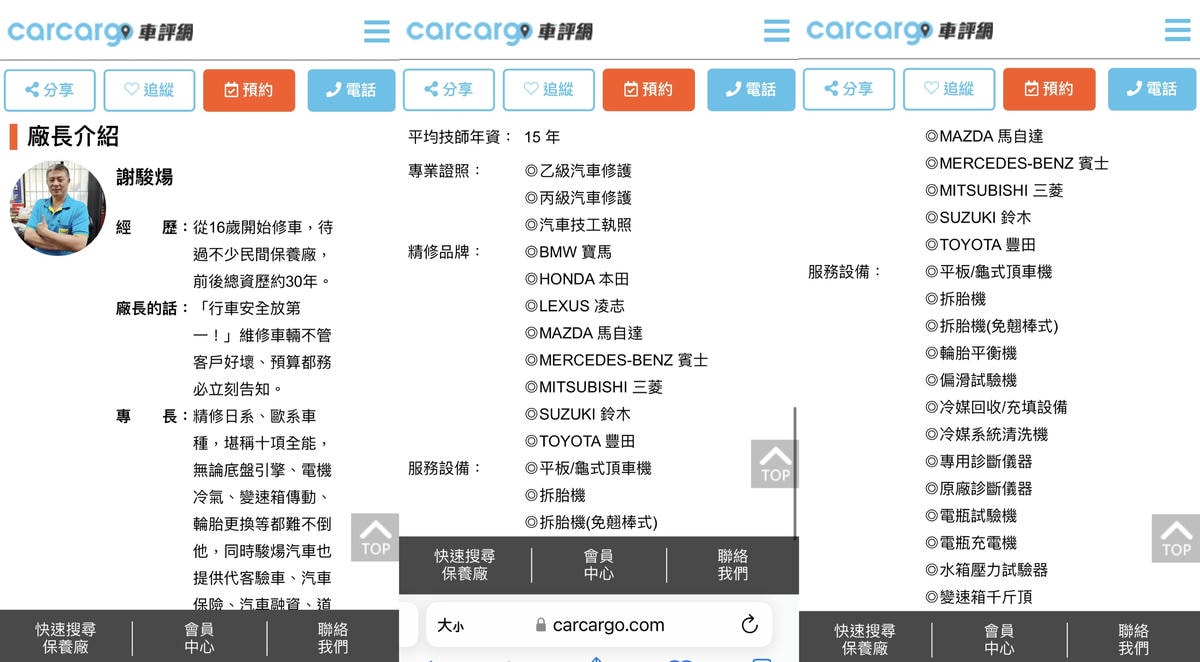Click the manager name 謝駿煬
Image resolution: width=1200 pixels, height=662 pixels.
coord(145,177)
